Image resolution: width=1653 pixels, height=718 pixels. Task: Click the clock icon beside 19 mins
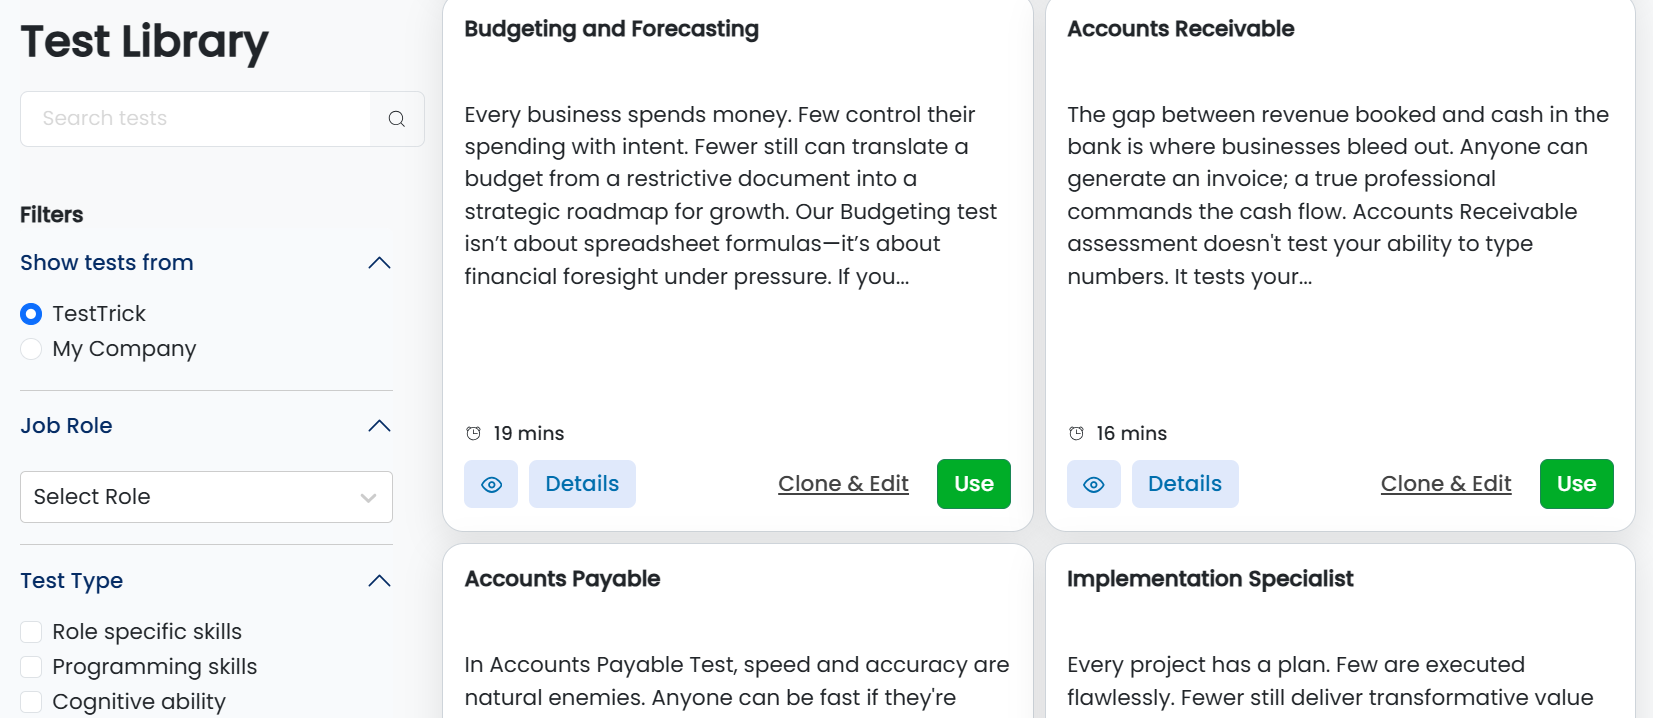(474, 433)
